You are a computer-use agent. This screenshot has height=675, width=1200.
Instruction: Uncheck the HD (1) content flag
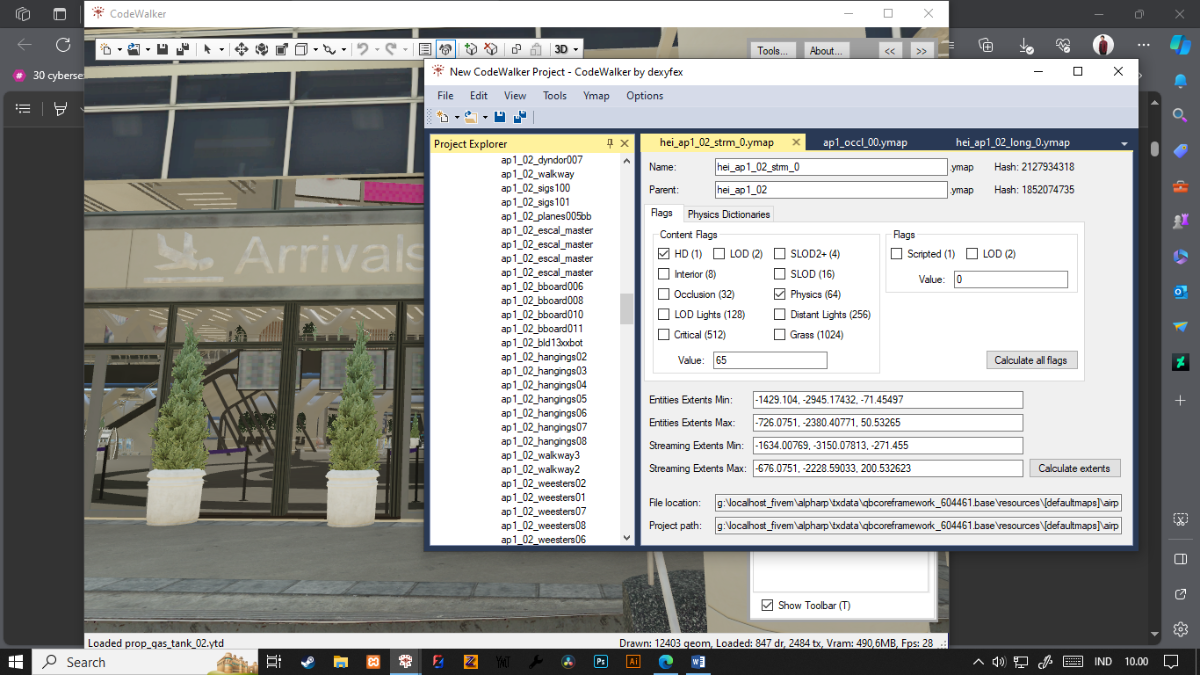[664, 254]
